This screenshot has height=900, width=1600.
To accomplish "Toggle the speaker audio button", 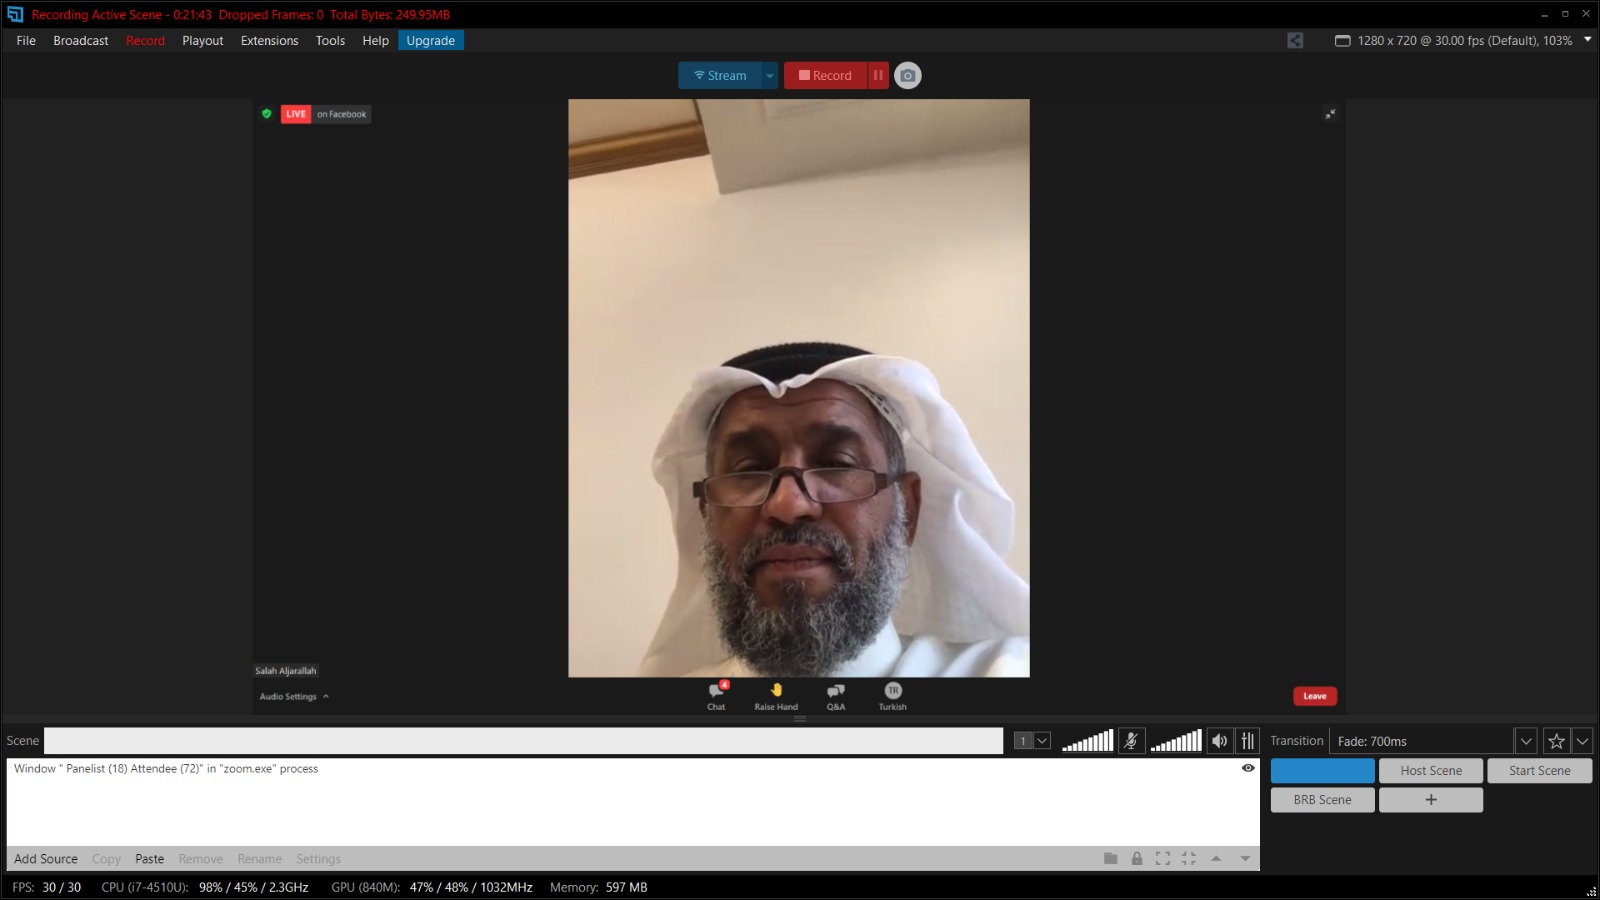I will [x=1219, y=741].
